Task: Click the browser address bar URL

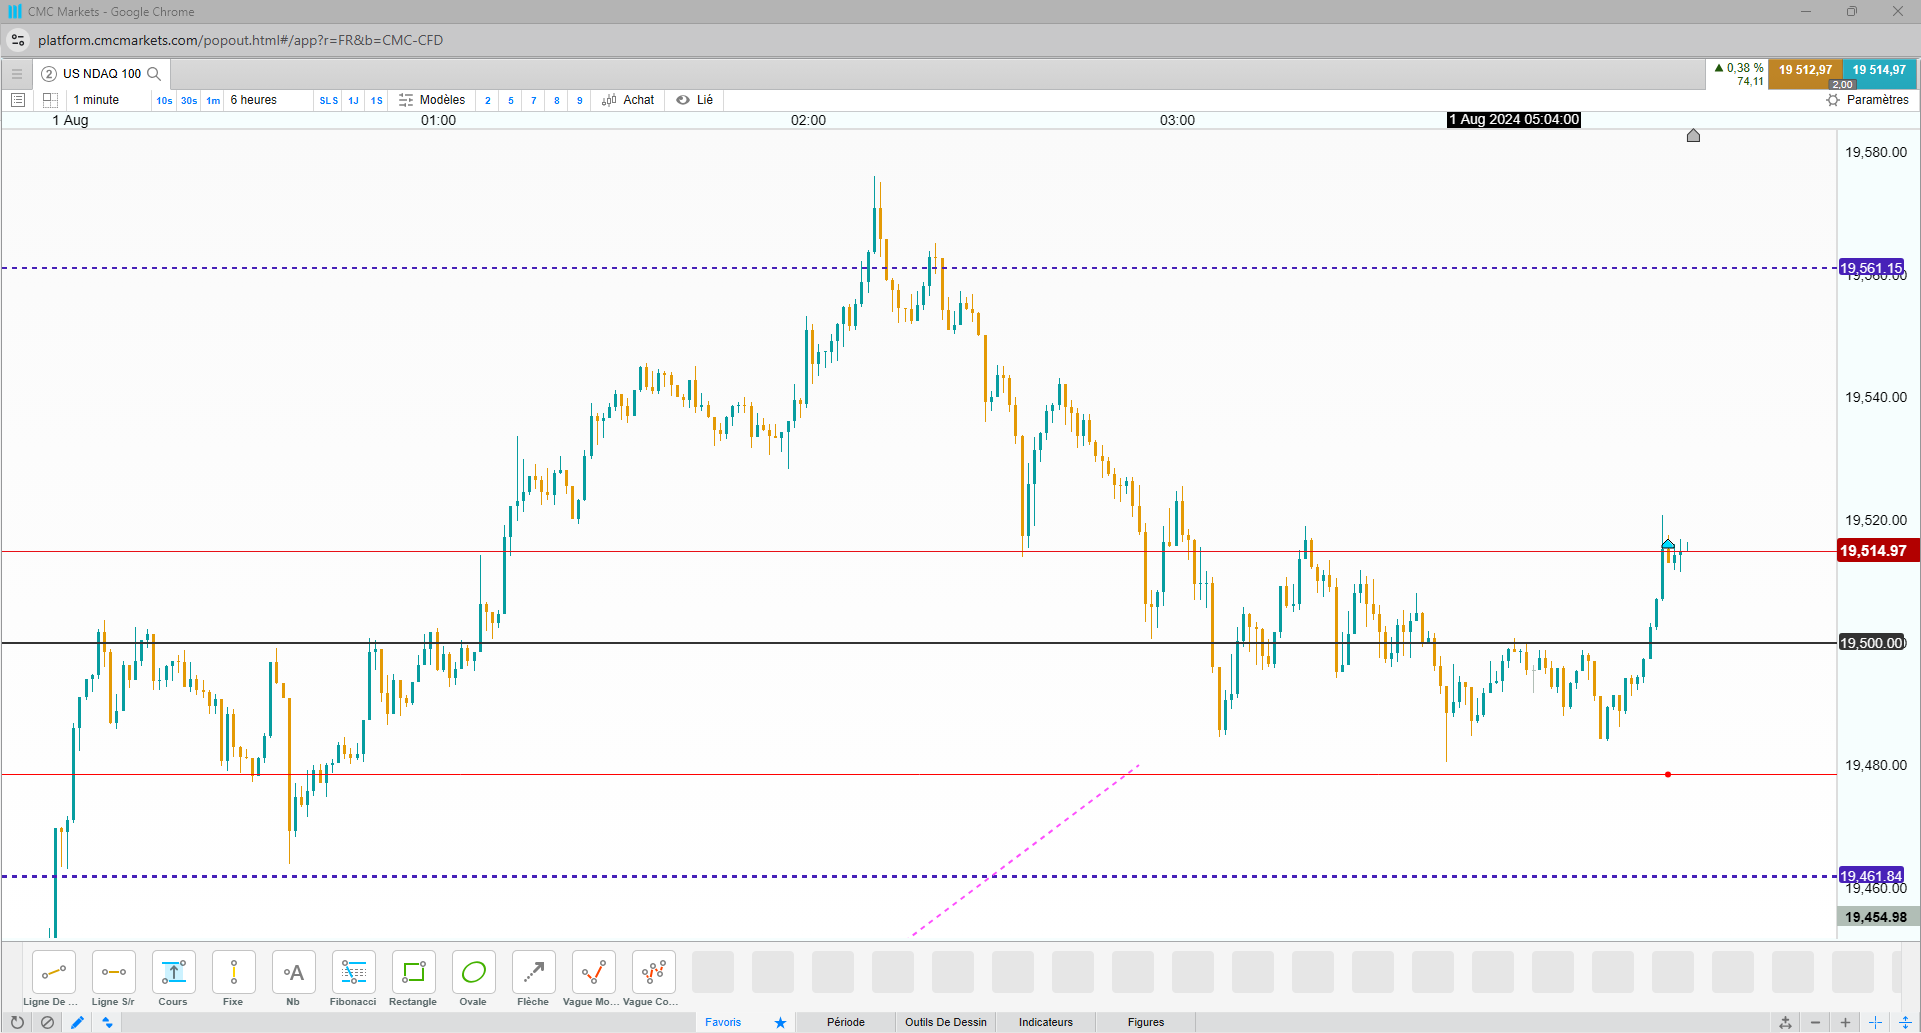Action: point(240,40)
